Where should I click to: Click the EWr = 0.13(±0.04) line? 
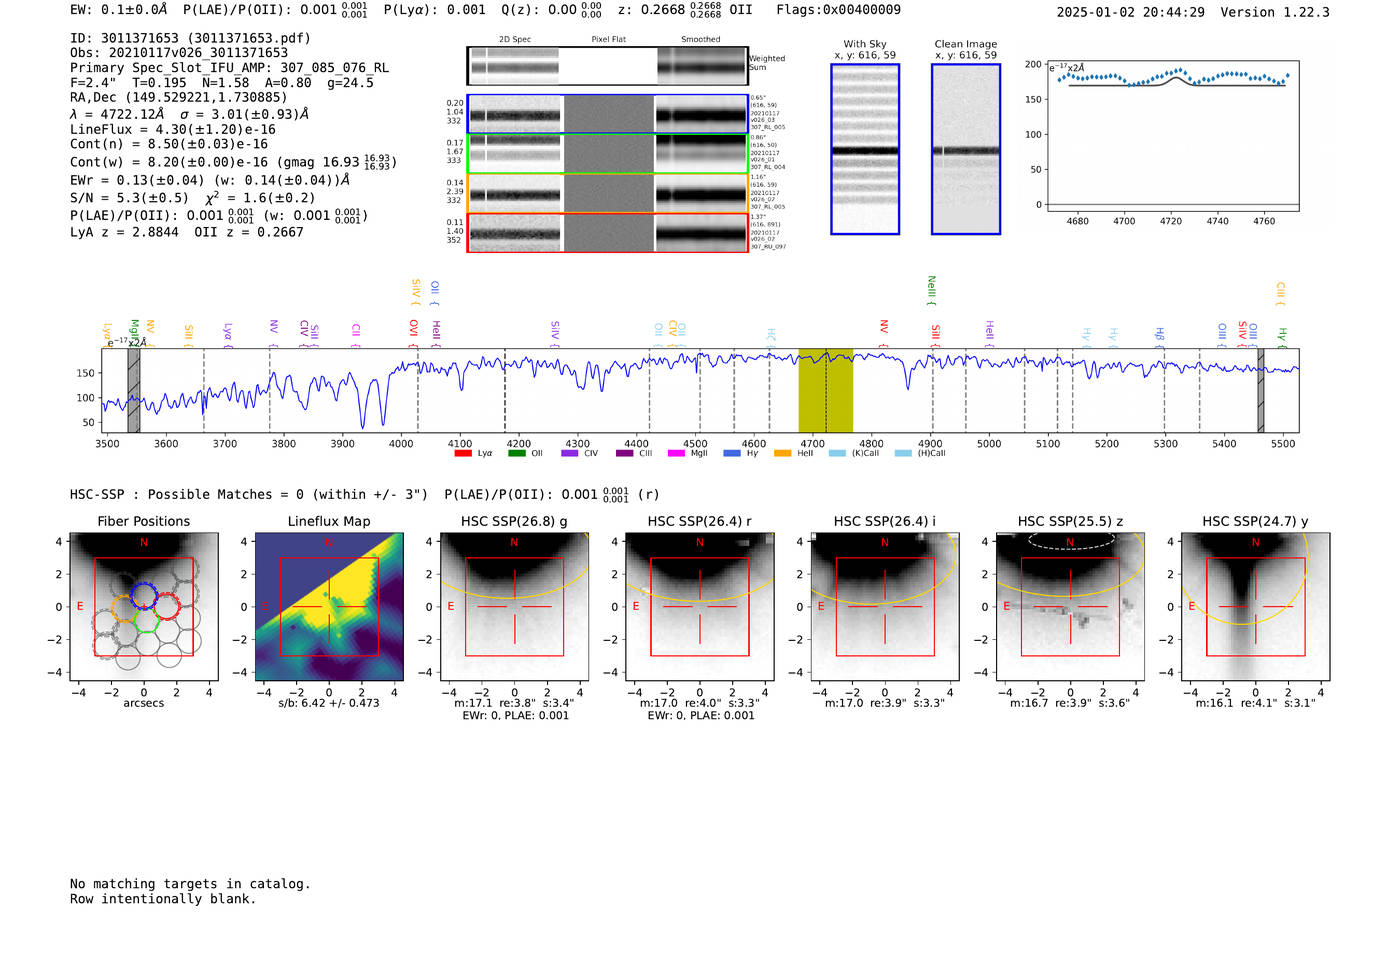pyautogui.click(x=210, y=180)
